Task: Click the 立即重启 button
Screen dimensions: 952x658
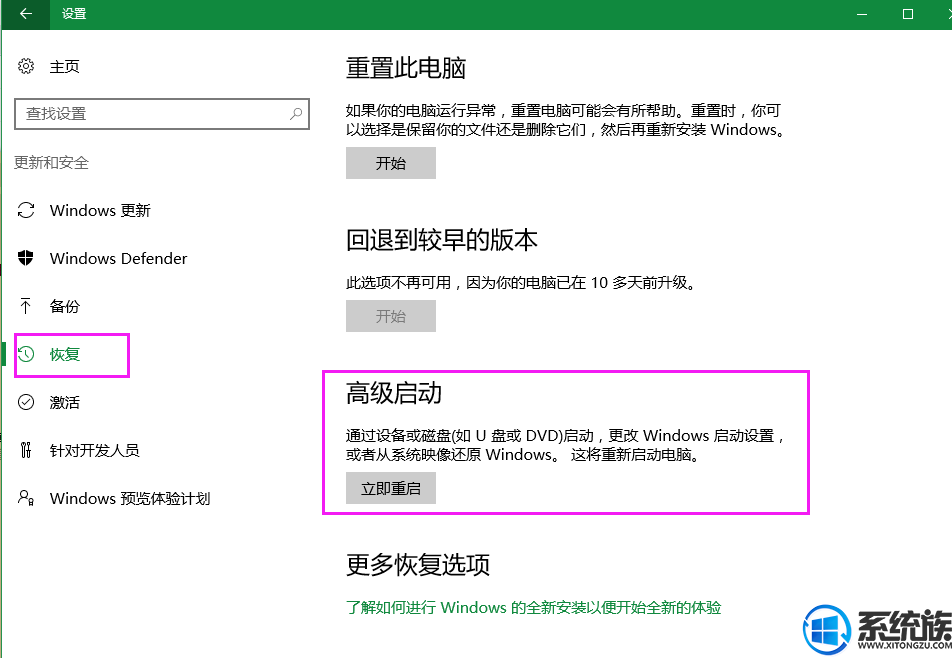Action: 391,488
